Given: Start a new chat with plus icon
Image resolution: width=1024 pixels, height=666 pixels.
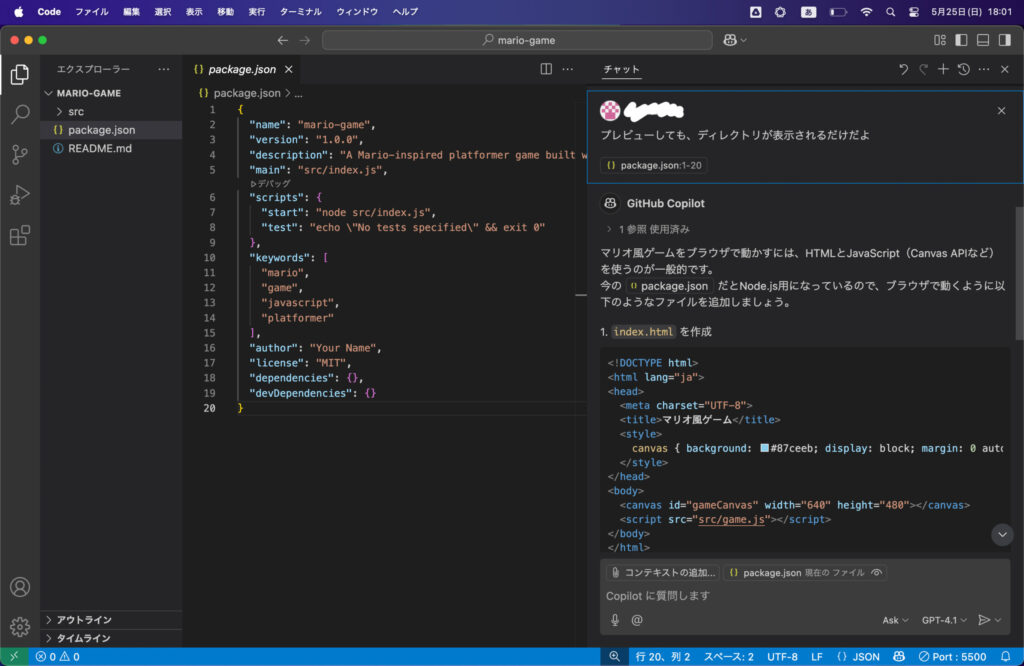Looking at the screenshot, I should tap(943, 69).
